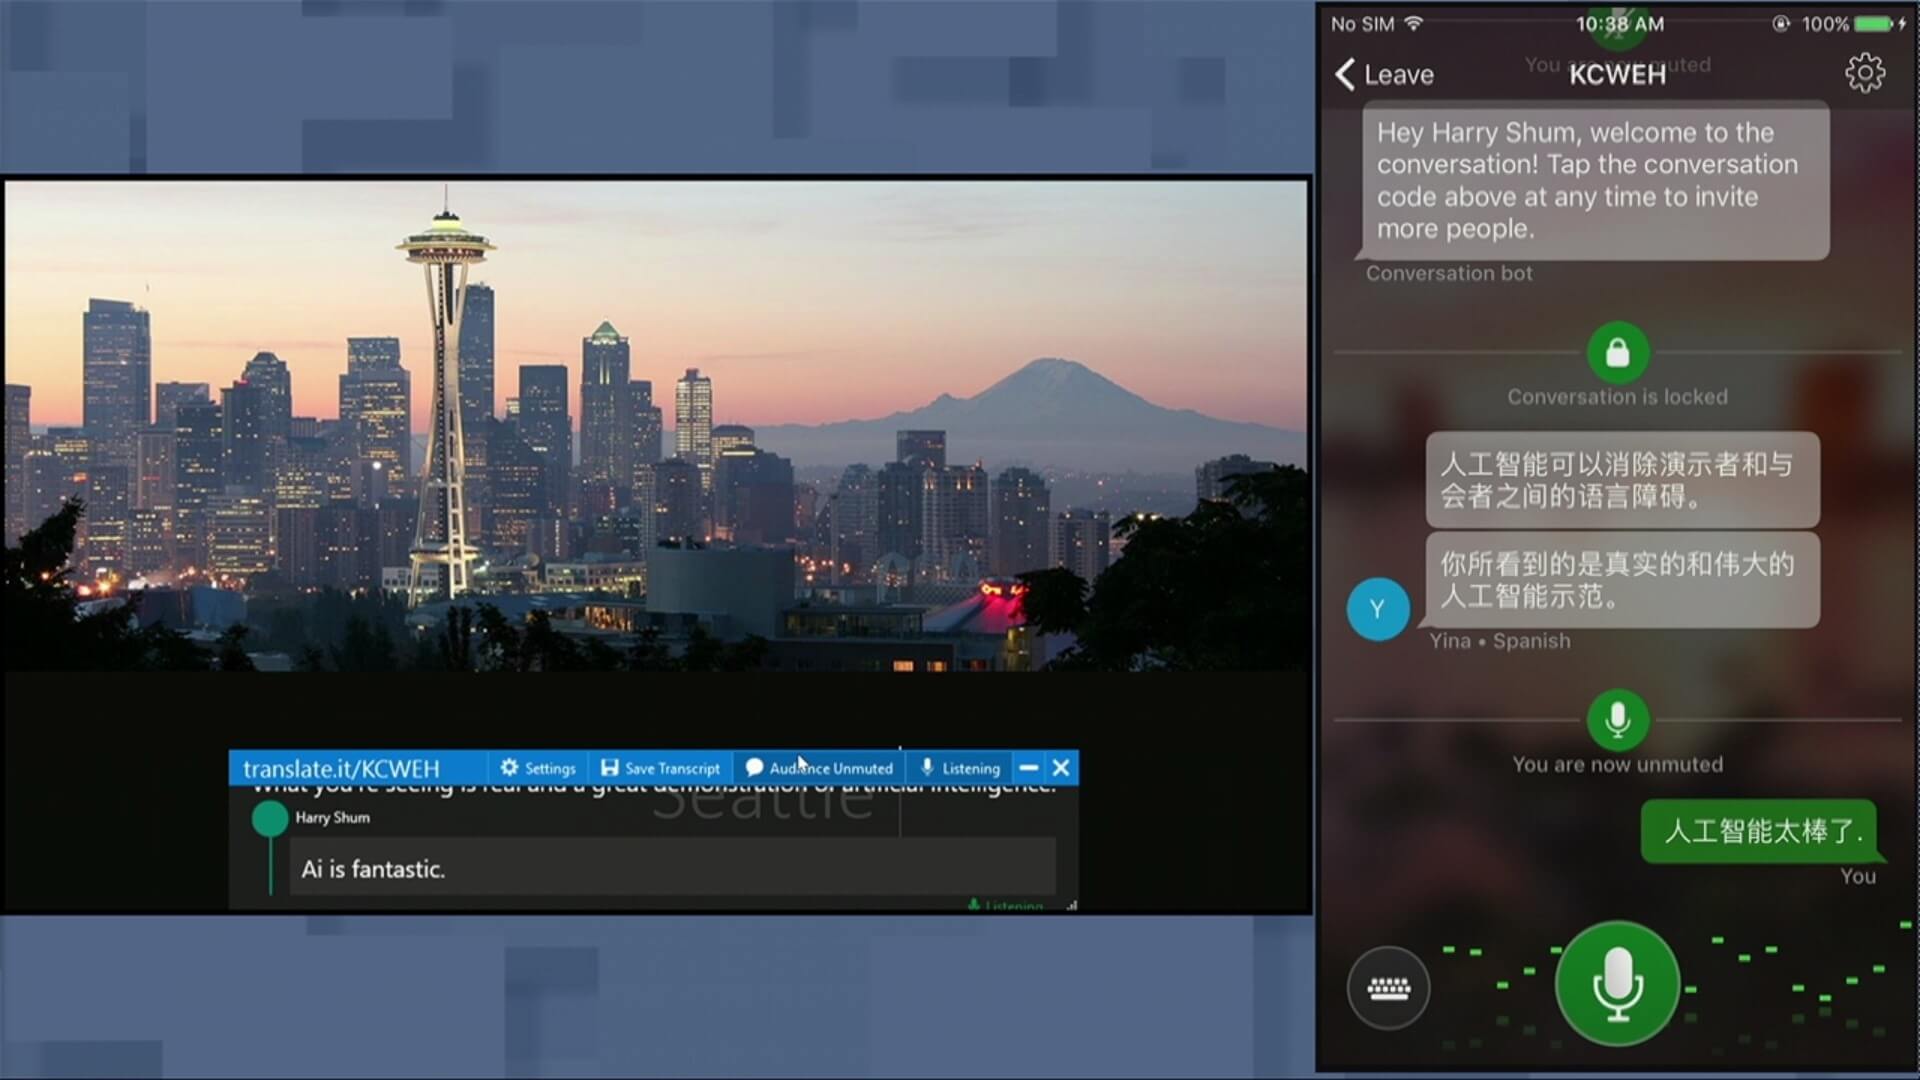Toggle the Listening microphone button

coord(959,768)
